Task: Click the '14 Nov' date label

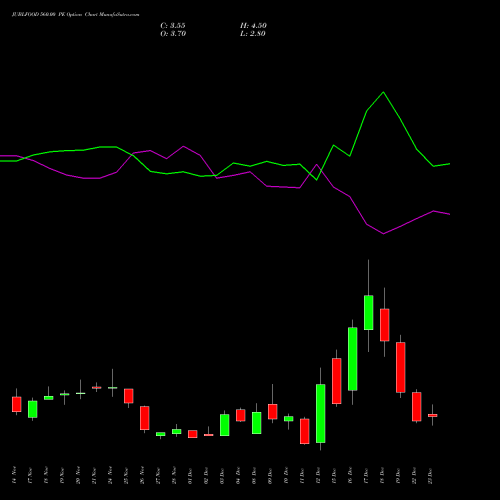Action: pos(14,475)
